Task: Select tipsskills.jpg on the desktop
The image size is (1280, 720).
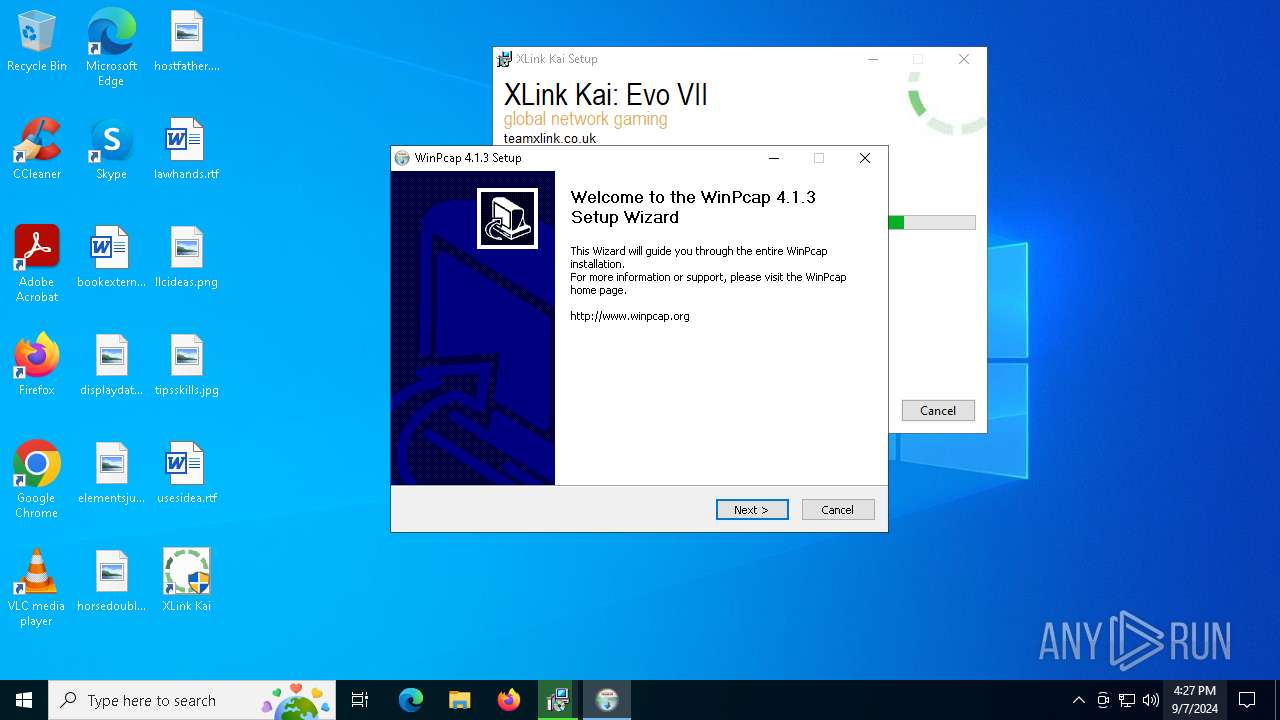Action: tap(186, 366)
